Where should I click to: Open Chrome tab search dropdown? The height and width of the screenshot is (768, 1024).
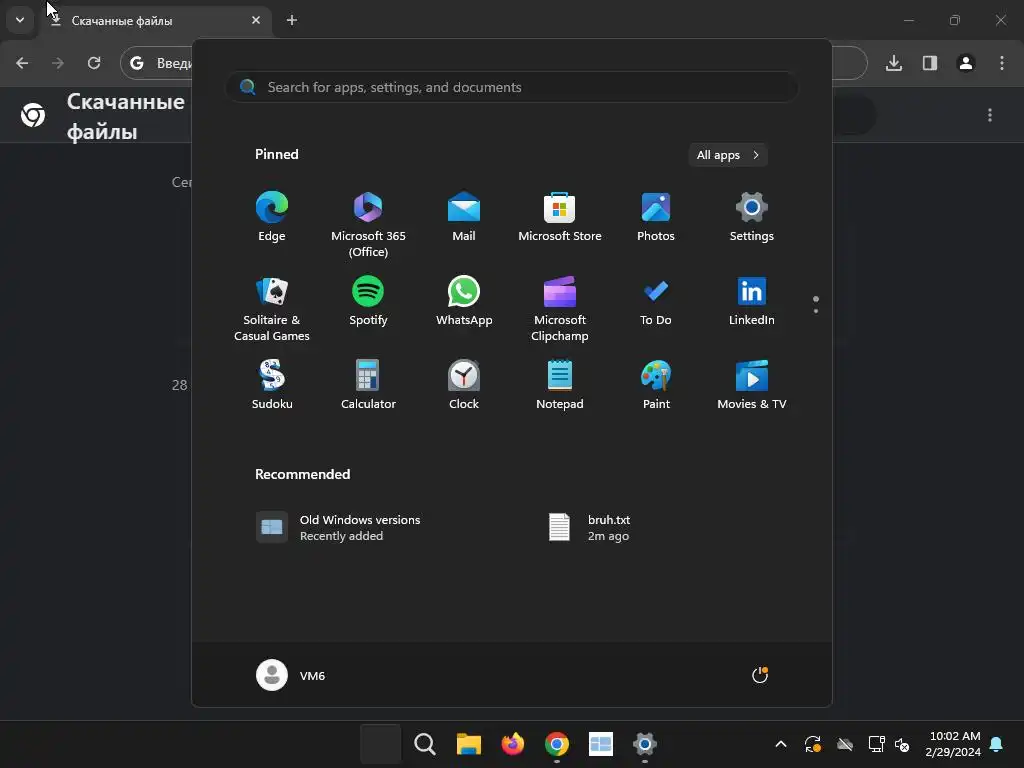click(x=20, y=20)
